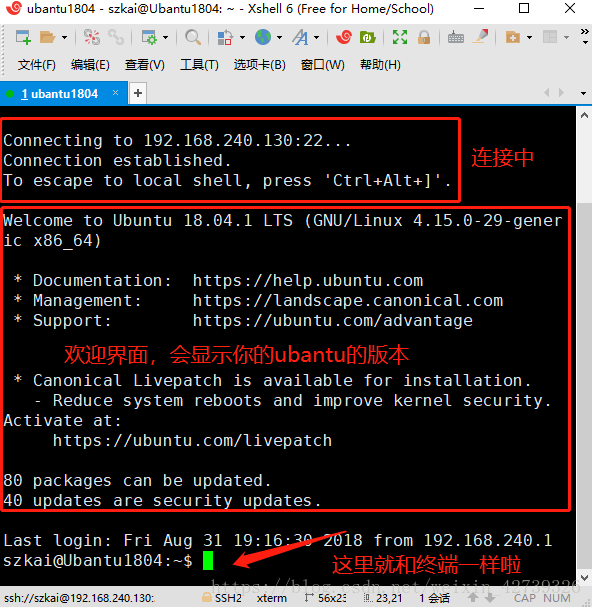Click the status bar up arrow icon
The width and height of the screenshot is (592, 607).
pos(473,598)
